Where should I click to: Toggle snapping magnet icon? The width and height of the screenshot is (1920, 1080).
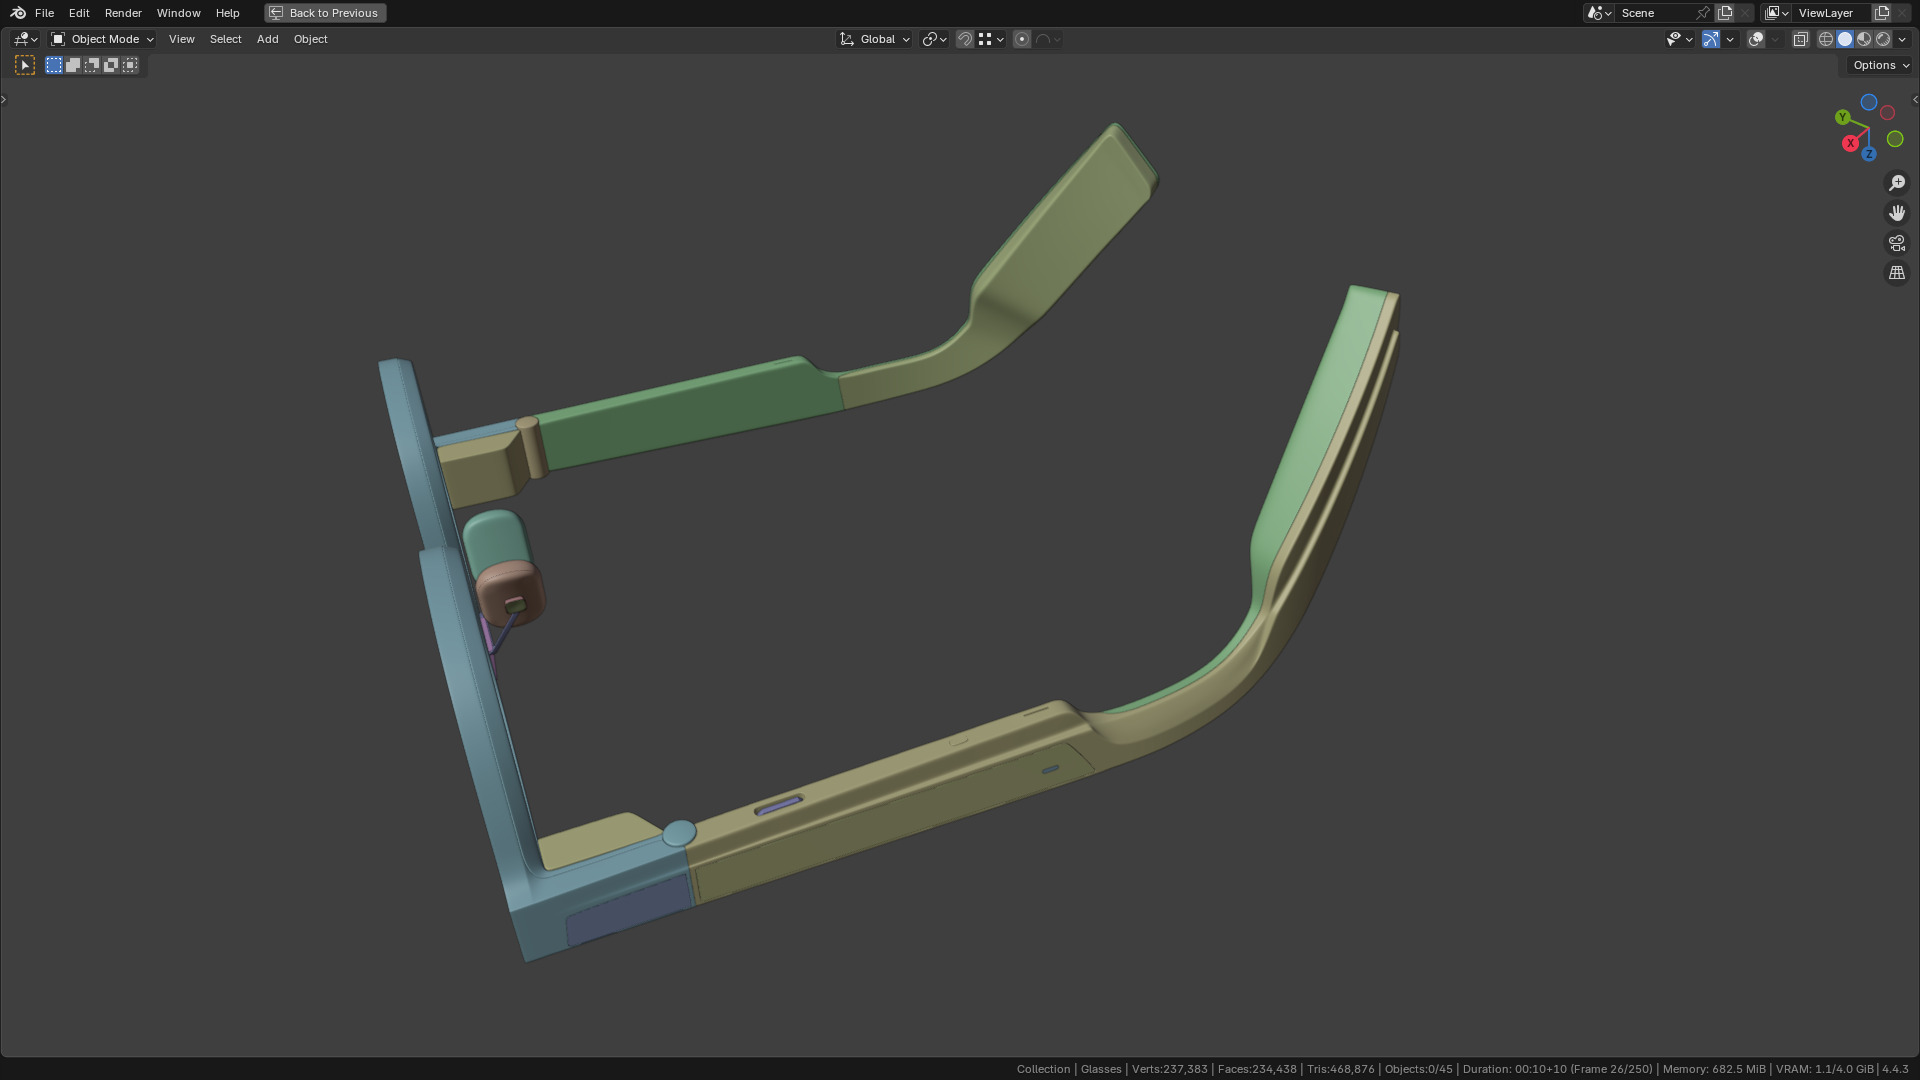point(965,39)
